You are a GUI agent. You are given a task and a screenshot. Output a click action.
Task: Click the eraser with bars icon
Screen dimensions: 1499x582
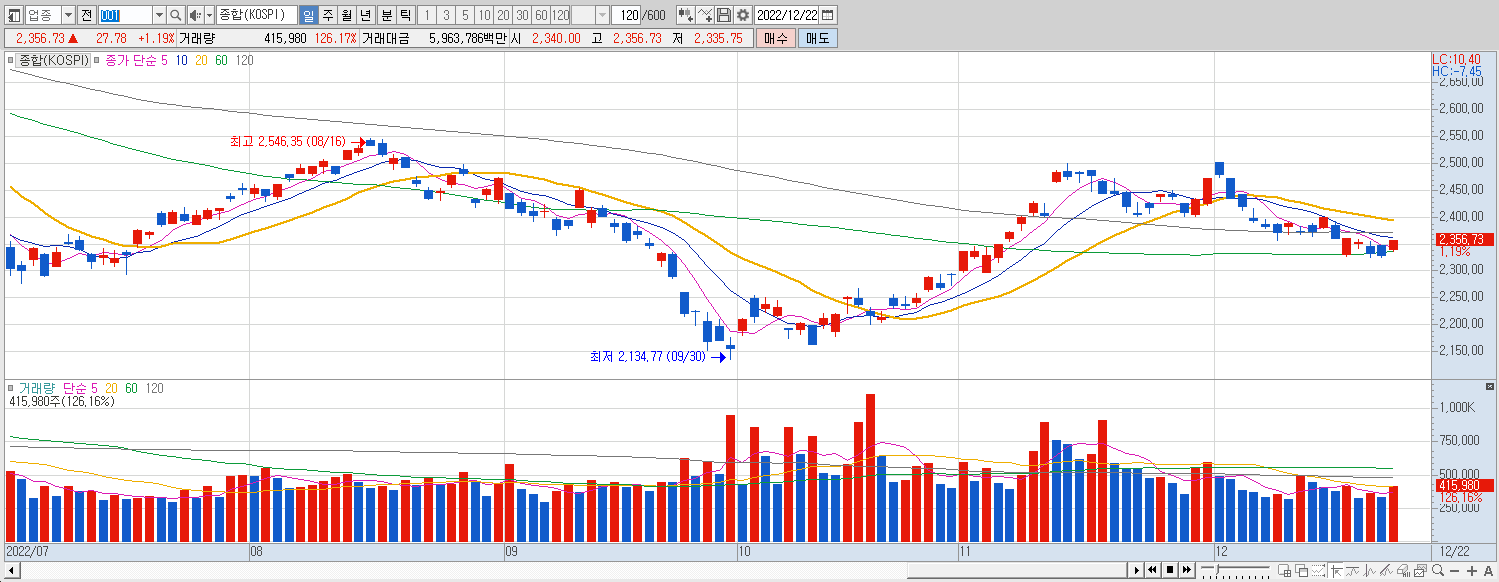coord(1403,571)
